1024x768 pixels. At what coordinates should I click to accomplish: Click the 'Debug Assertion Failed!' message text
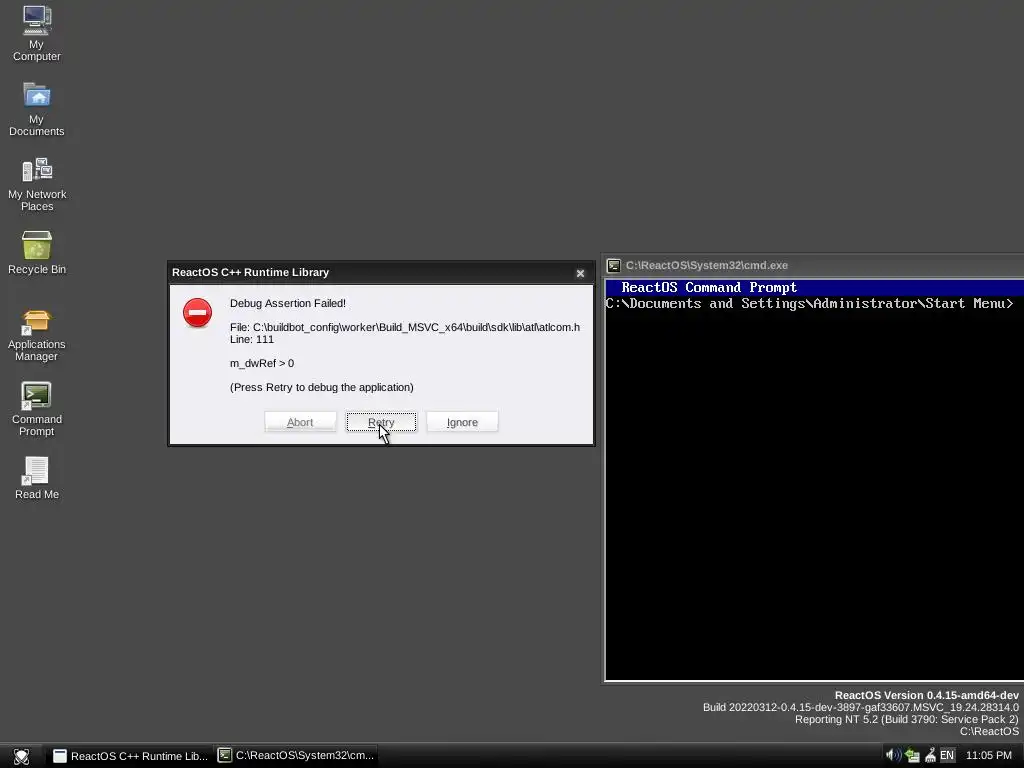coord(287,303)
